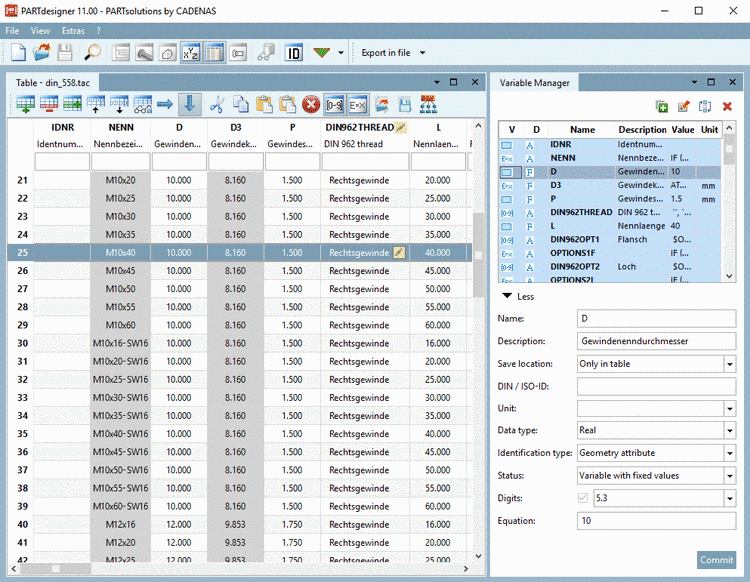Click the scissors Cut icon
The height and width of the screenshot is (582, 750).
pyautogui.click(x=216, y=104)
